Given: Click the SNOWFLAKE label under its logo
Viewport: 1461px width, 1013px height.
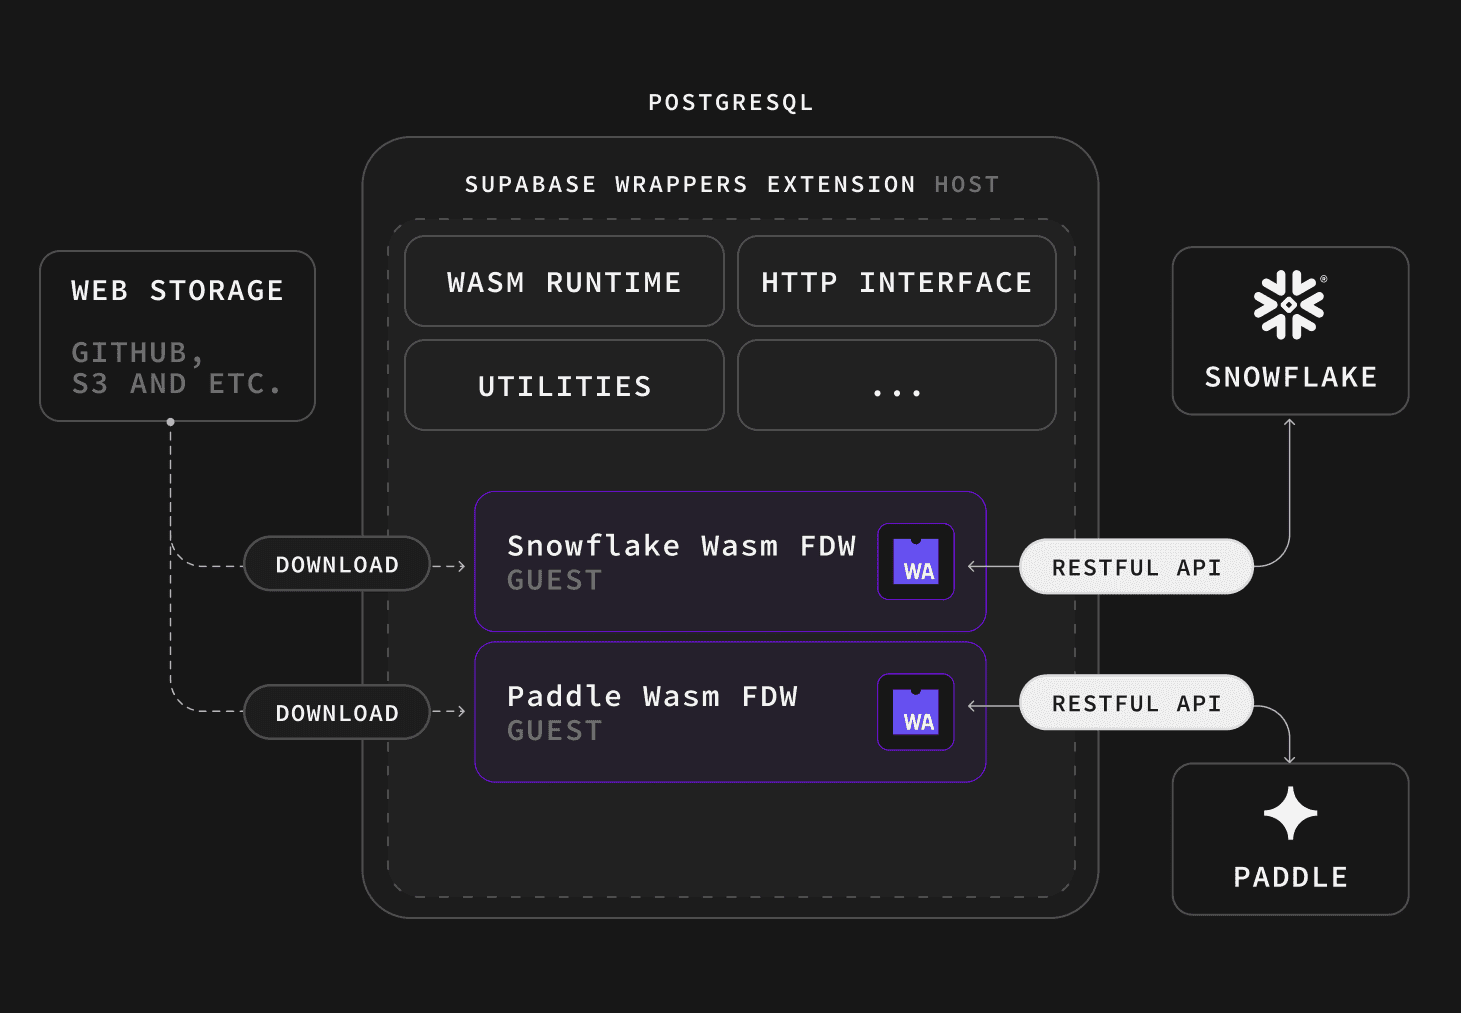Looking at the screenshot, I should pos(1290,377).
